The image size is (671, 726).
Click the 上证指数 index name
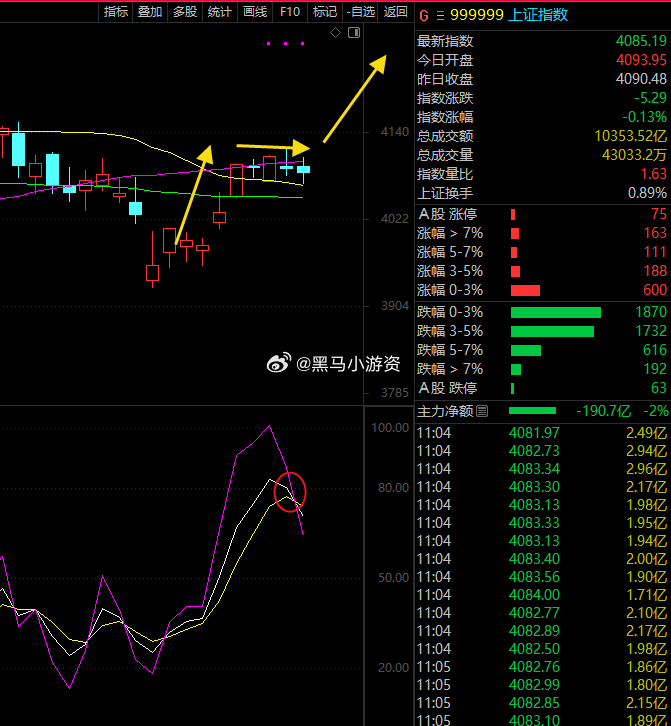pyautogui.click(x=538, y=15)
